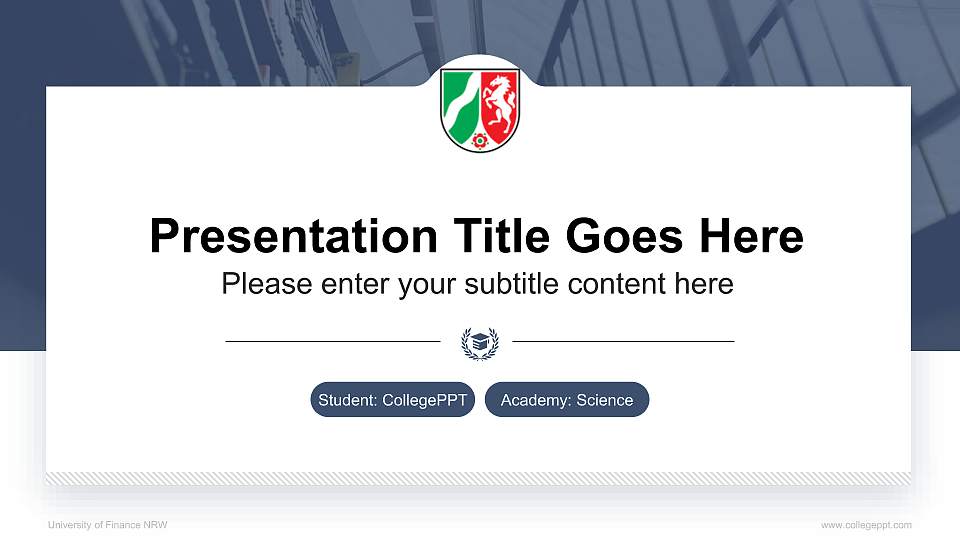Image resolution: width=960 pixels, height=540 pixels.
Task: Click the red rose emblem at crest bottom
Action: click(480, 141)
